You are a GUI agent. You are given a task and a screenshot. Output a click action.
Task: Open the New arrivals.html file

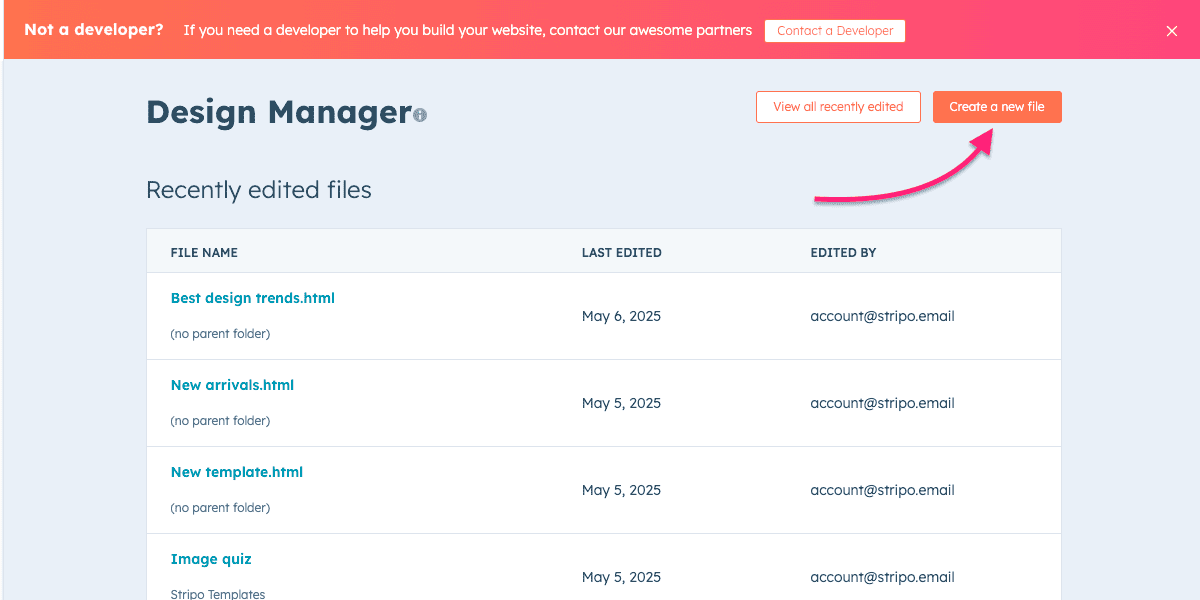[x=232, y=385]
